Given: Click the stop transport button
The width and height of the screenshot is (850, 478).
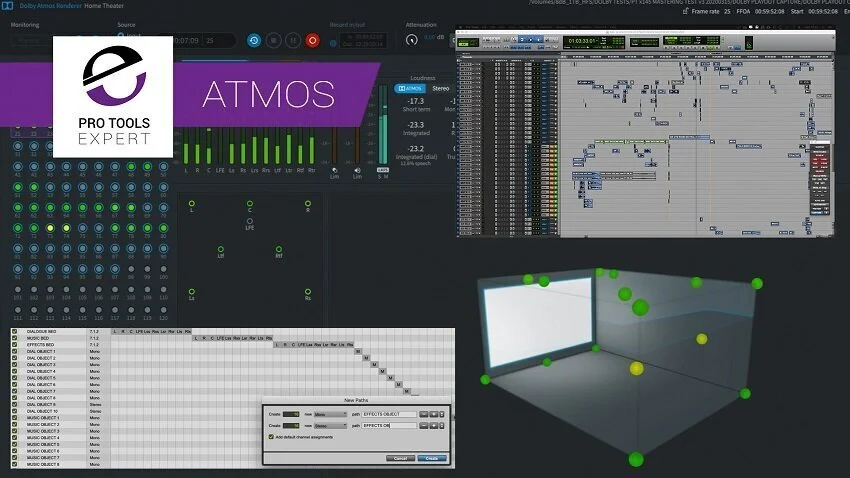Looking at the screenshot, I should point(273,40).
